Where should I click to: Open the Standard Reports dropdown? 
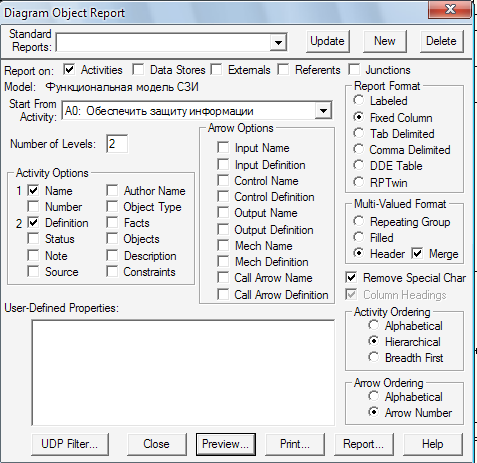click(278, 42)
